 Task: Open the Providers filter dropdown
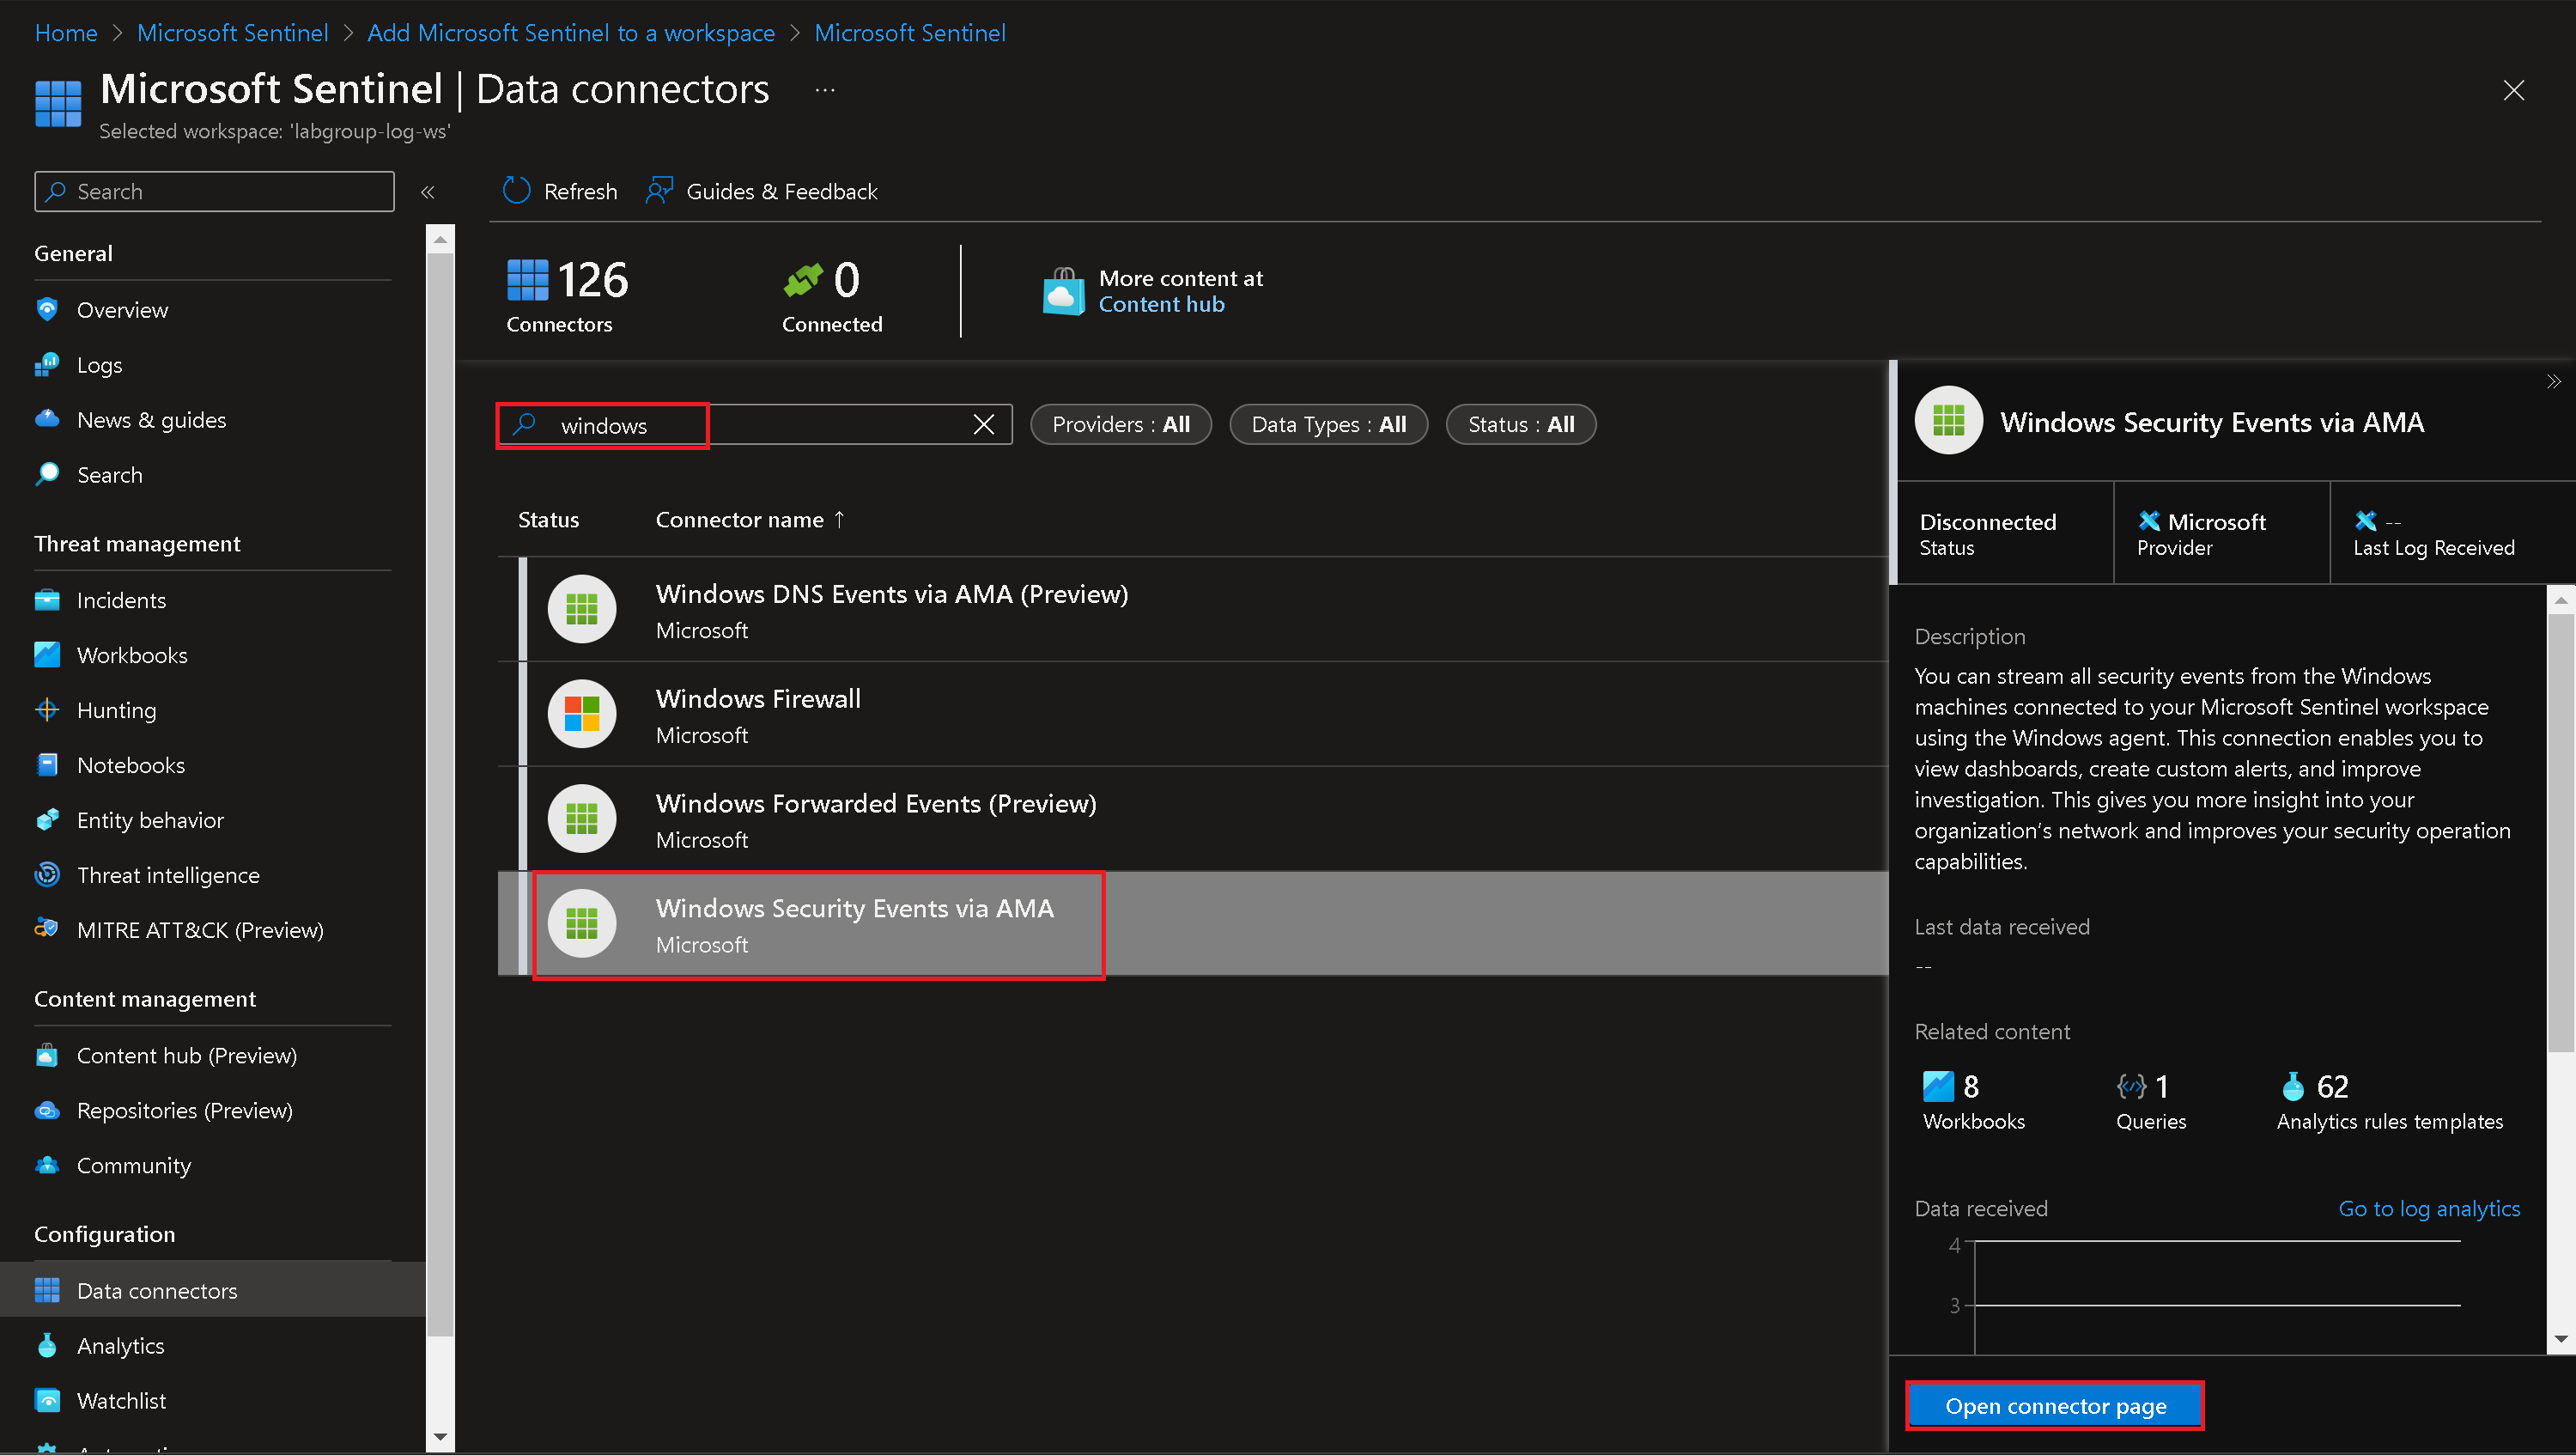tap(1120, 425)
